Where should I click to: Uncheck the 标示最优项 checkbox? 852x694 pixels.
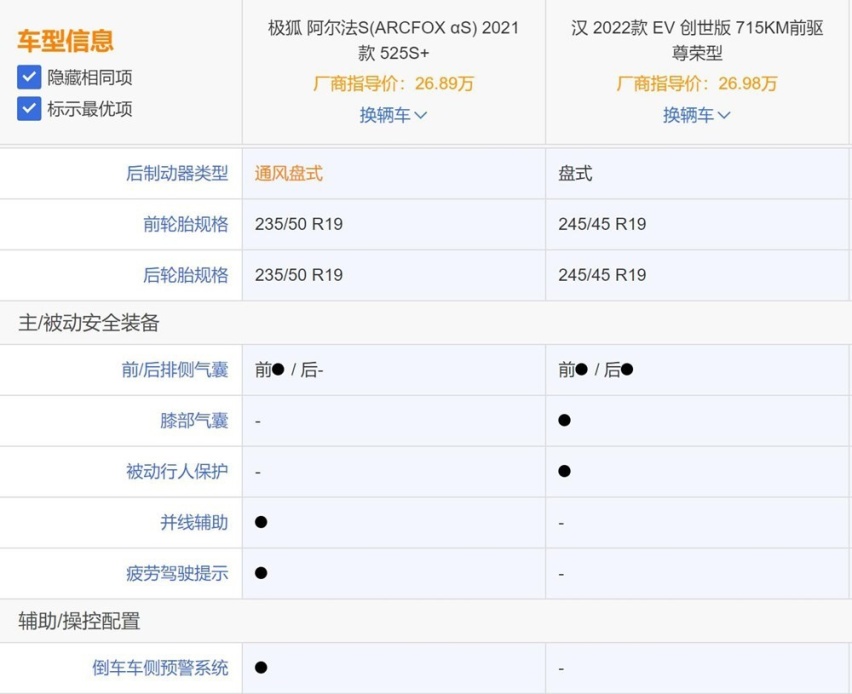click(x=29, y=109)
